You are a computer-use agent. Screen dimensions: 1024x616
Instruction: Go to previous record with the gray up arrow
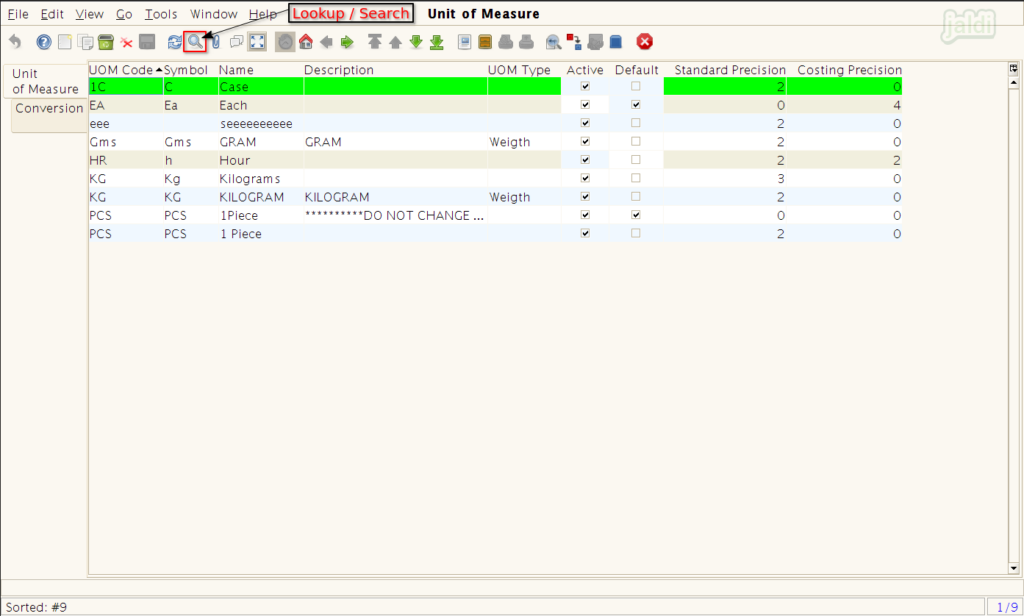pyautogui.click(x=395, y=42)
